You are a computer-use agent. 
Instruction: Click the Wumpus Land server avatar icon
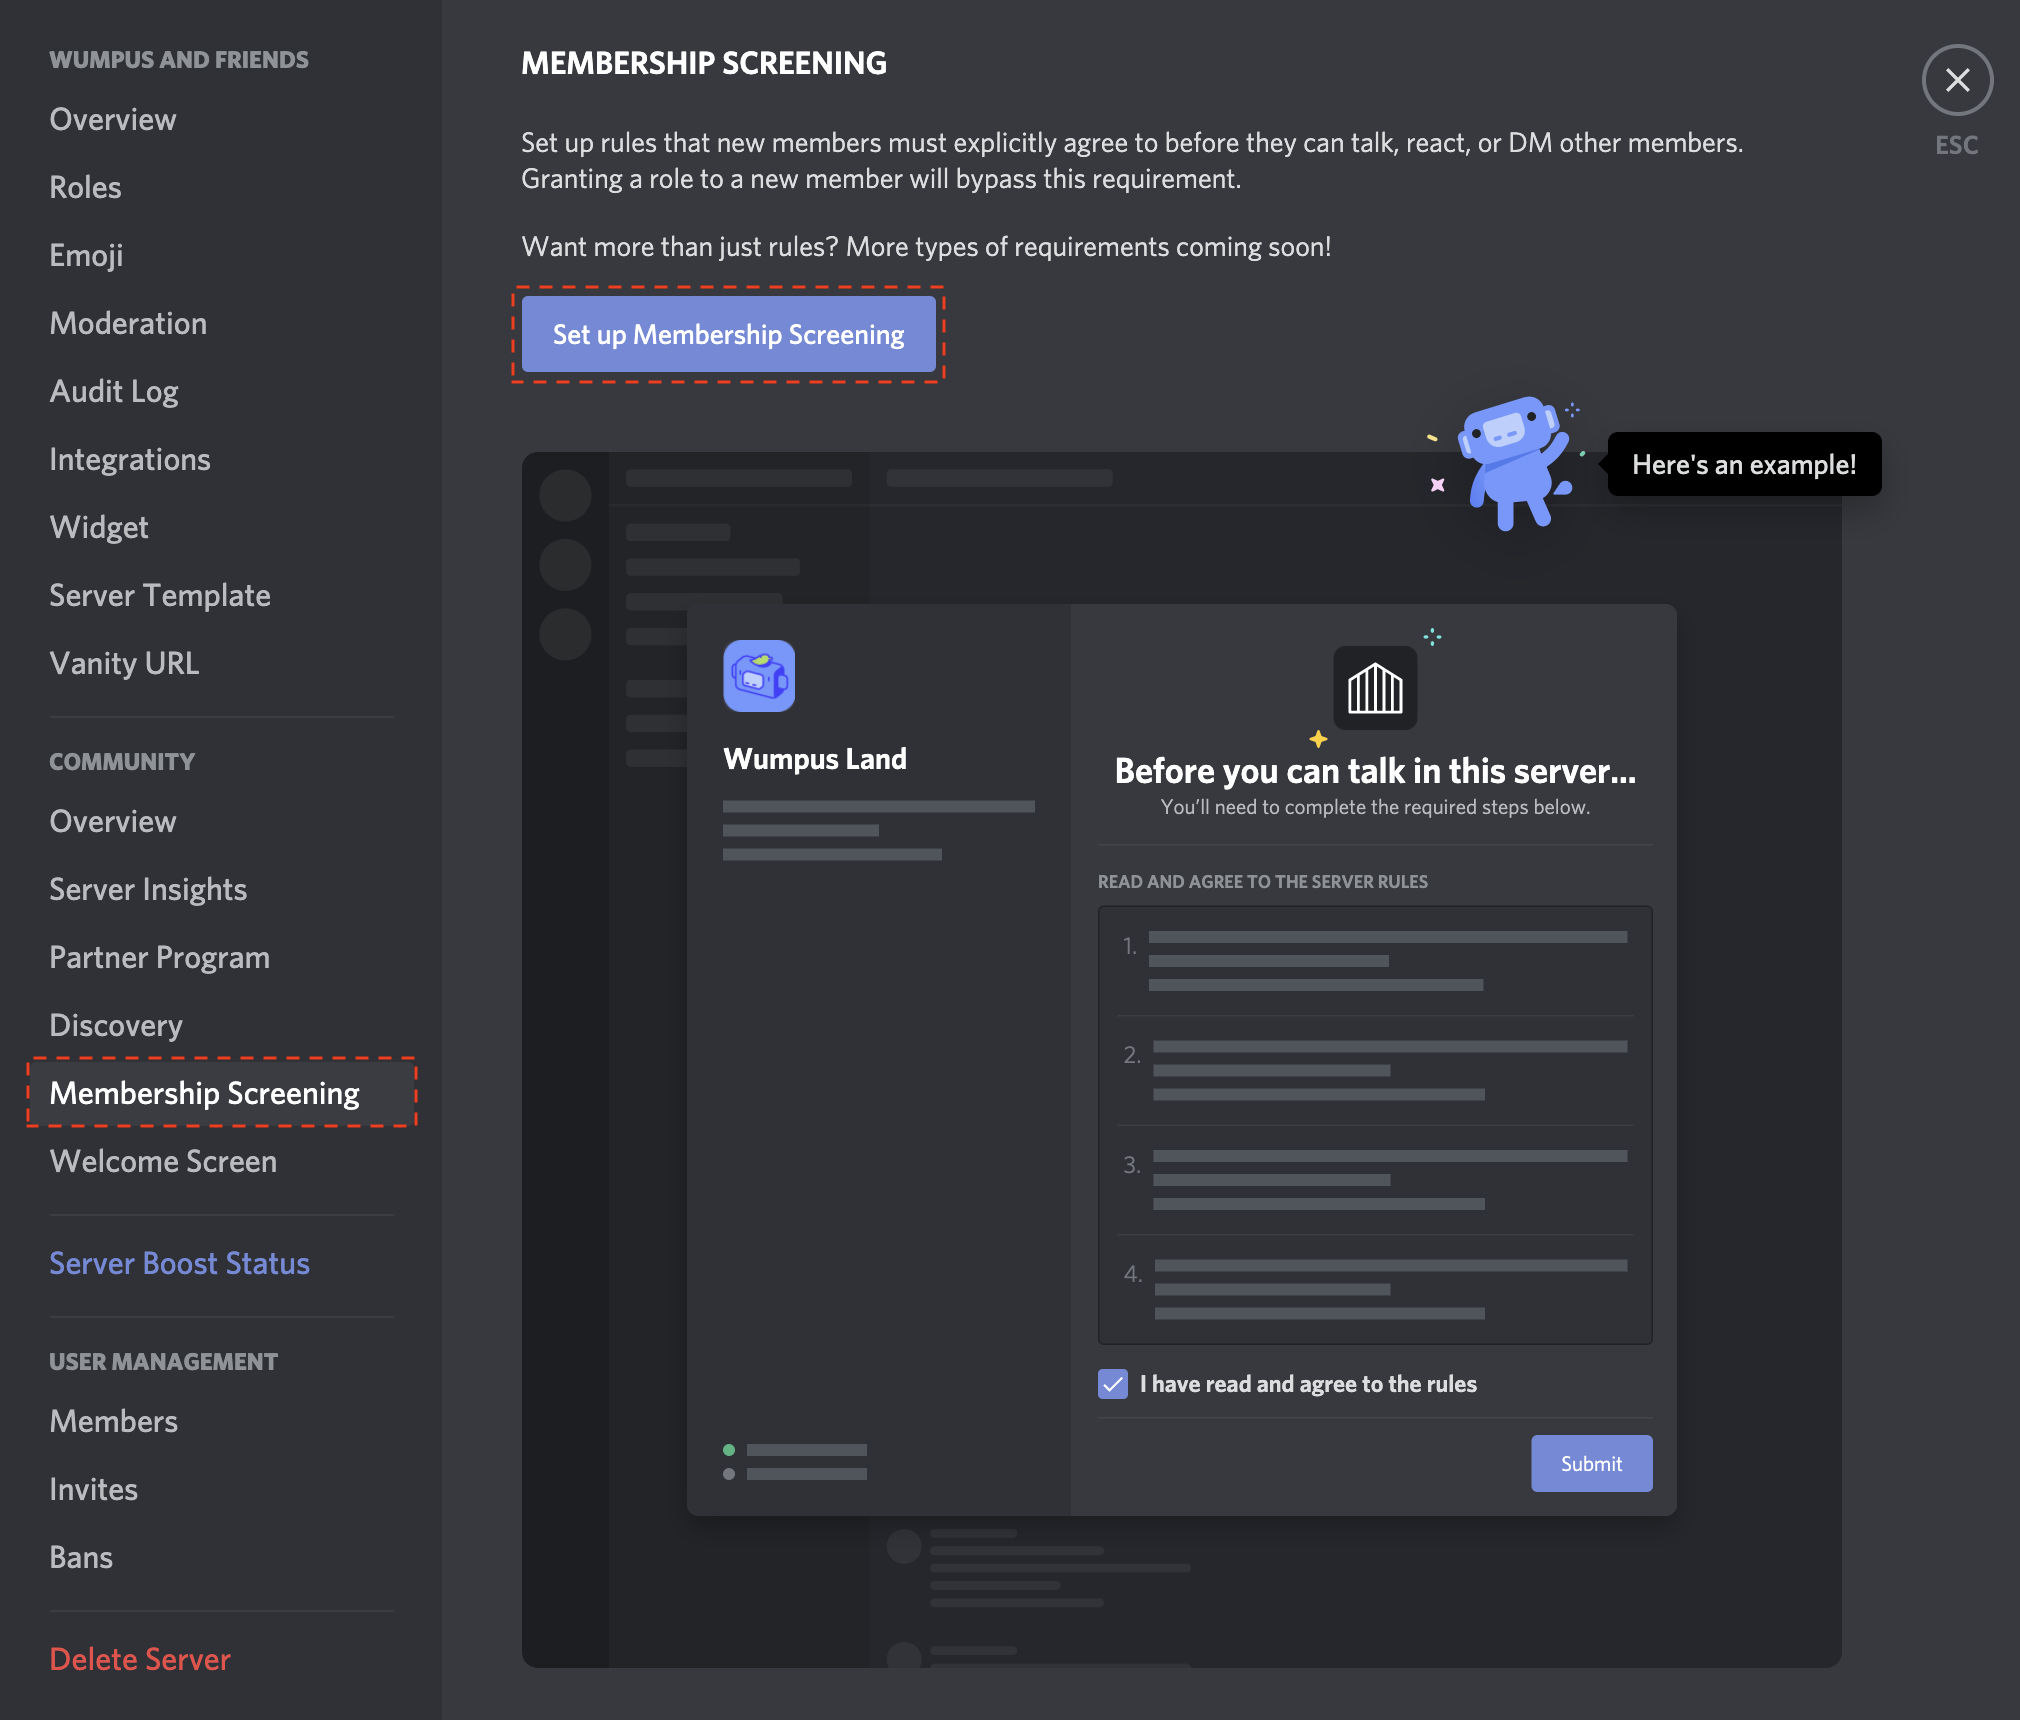[x=759, y=676]
